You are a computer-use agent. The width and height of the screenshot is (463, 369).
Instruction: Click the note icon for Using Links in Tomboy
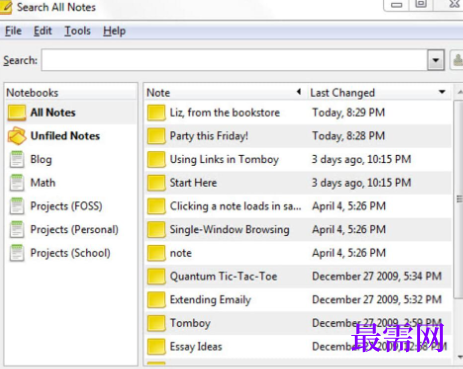pos(156,159)
